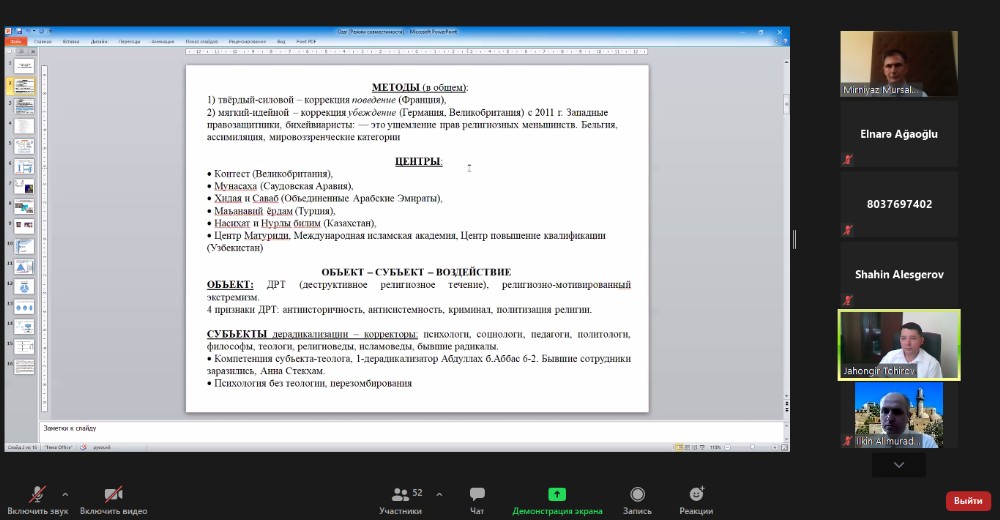Click Jahongir Tohirov video tile
1000x520 pixels.
[899, 345]
